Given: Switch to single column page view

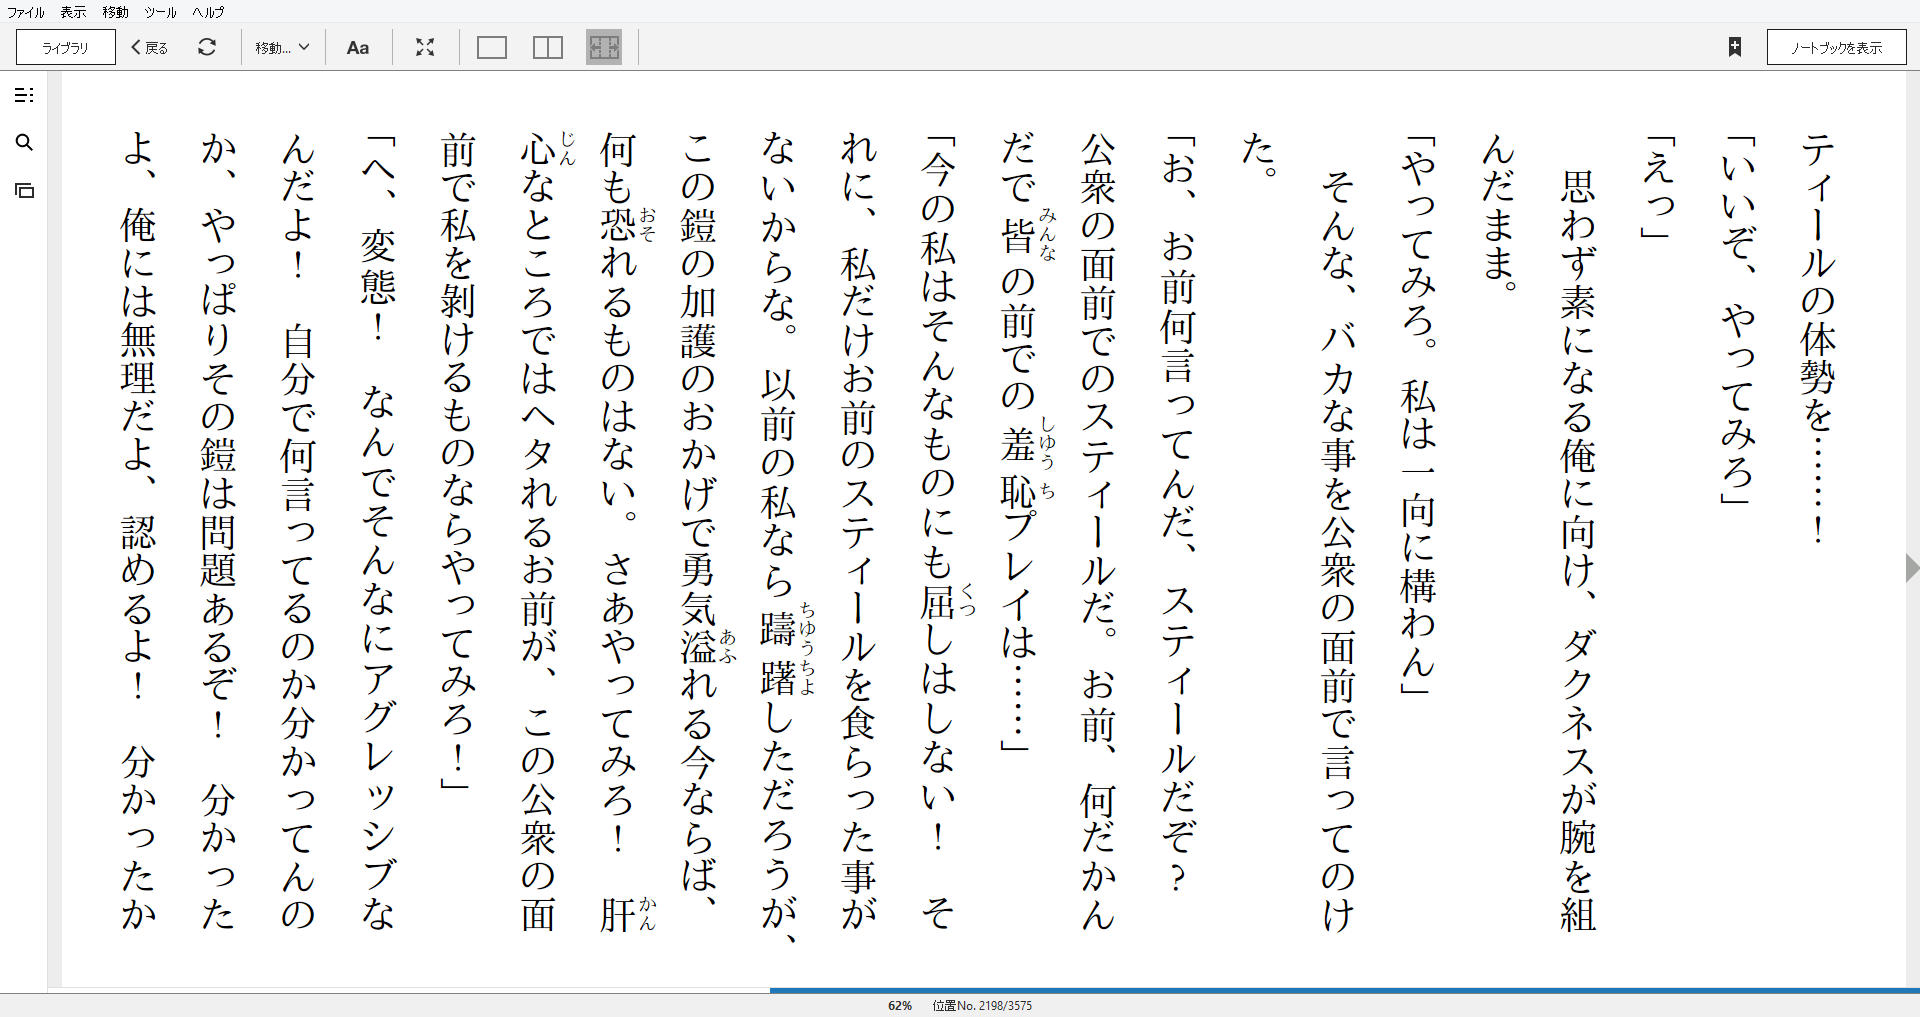Looking at the screenshot, I should [491, 47].
